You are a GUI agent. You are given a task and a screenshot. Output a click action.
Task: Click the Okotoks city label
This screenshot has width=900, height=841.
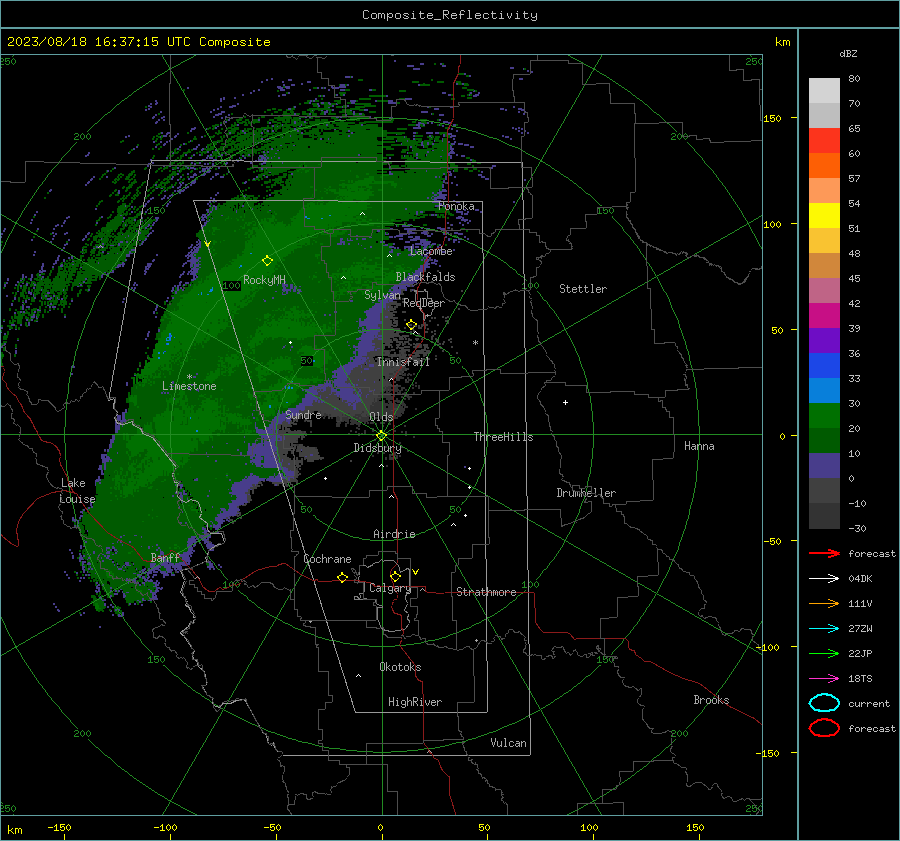click(400, 667)
